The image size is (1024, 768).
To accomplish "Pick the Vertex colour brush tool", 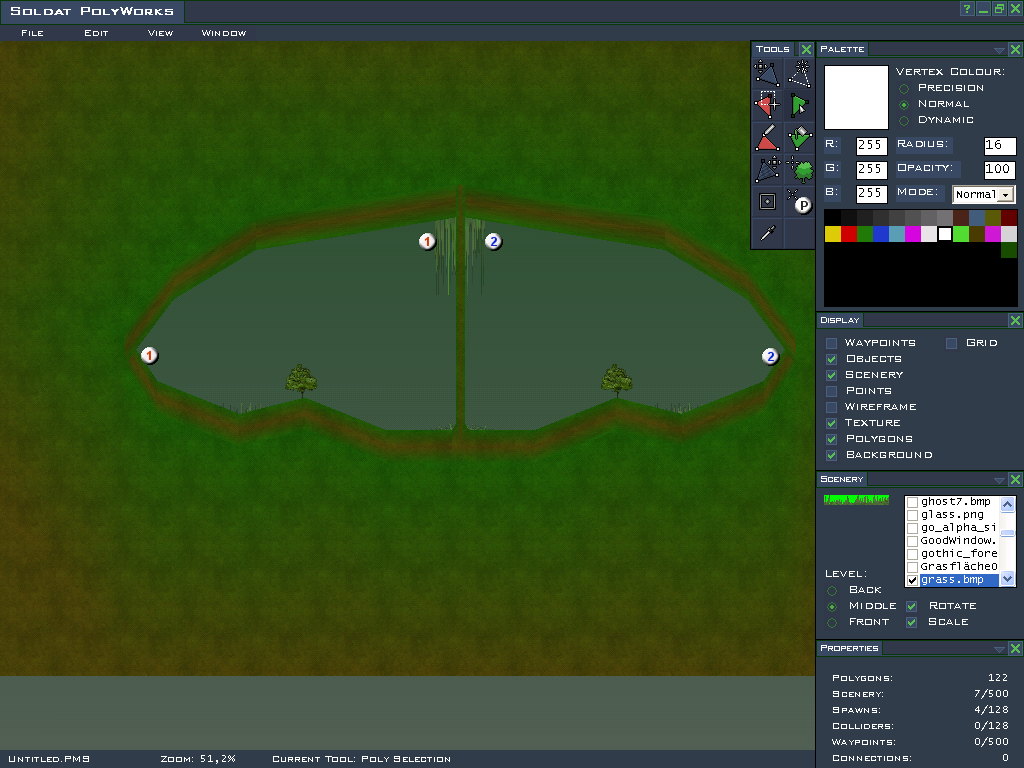I will click(767, 137).
